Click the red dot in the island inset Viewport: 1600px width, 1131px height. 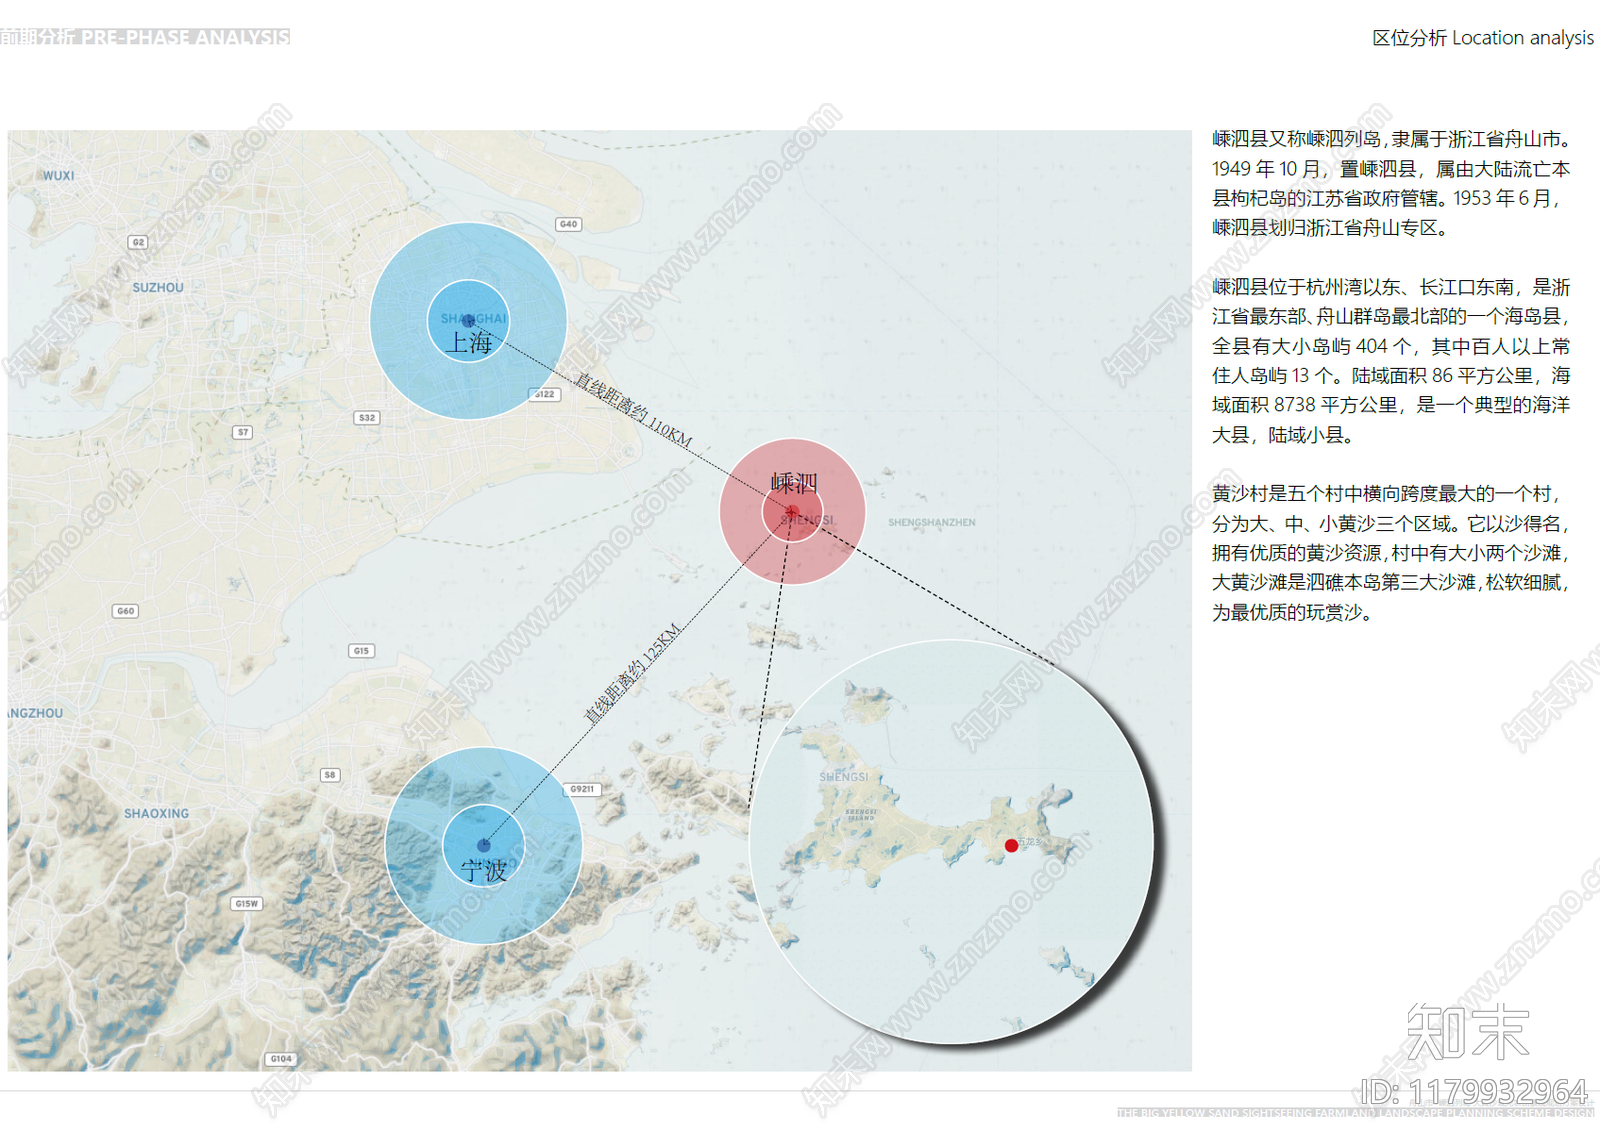click(x=1011, y=845)
